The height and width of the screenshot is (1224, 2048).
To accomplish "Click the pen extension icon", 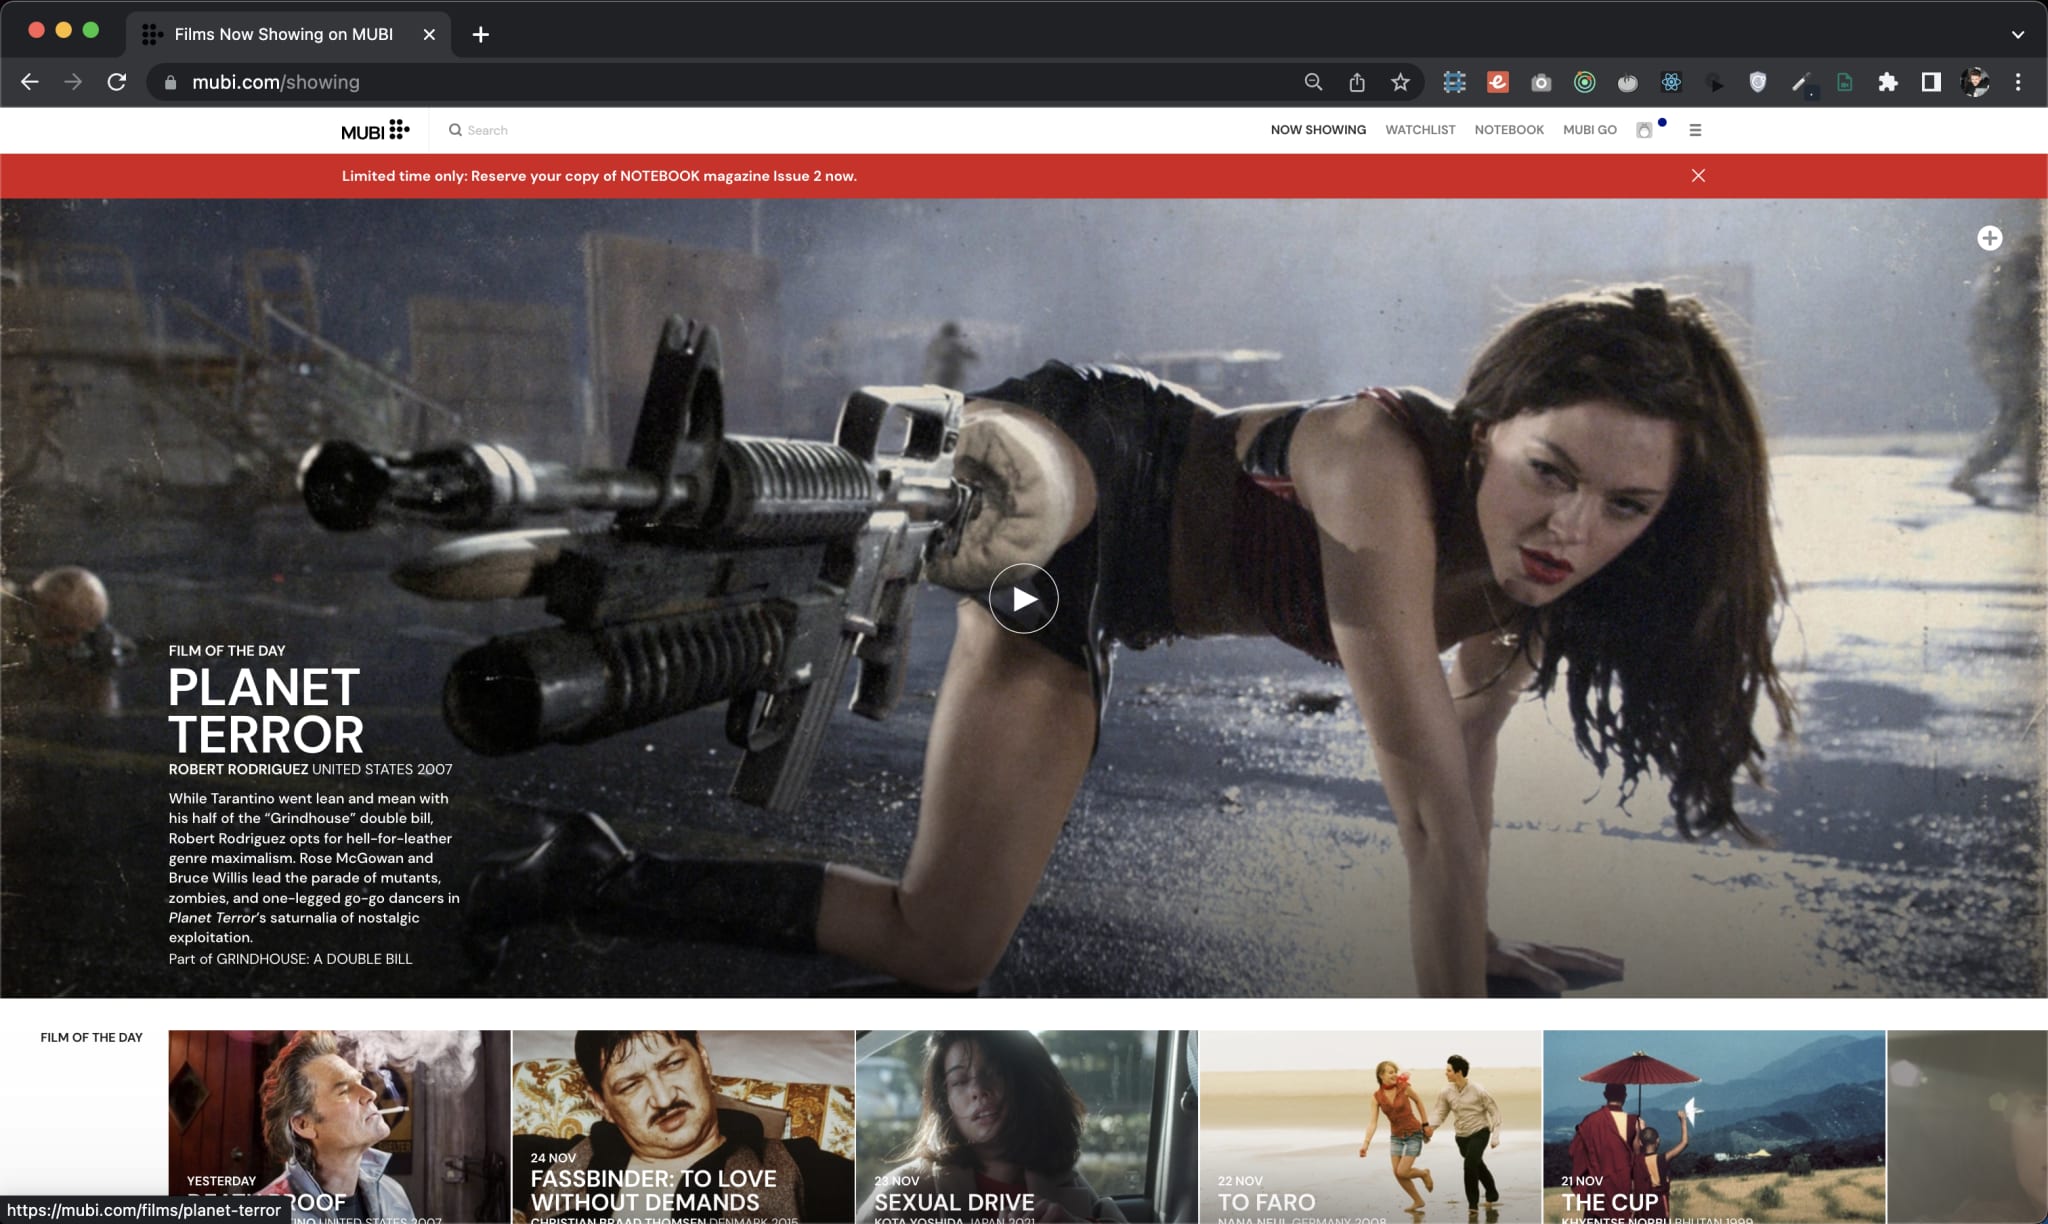I will click(1801, 82).
